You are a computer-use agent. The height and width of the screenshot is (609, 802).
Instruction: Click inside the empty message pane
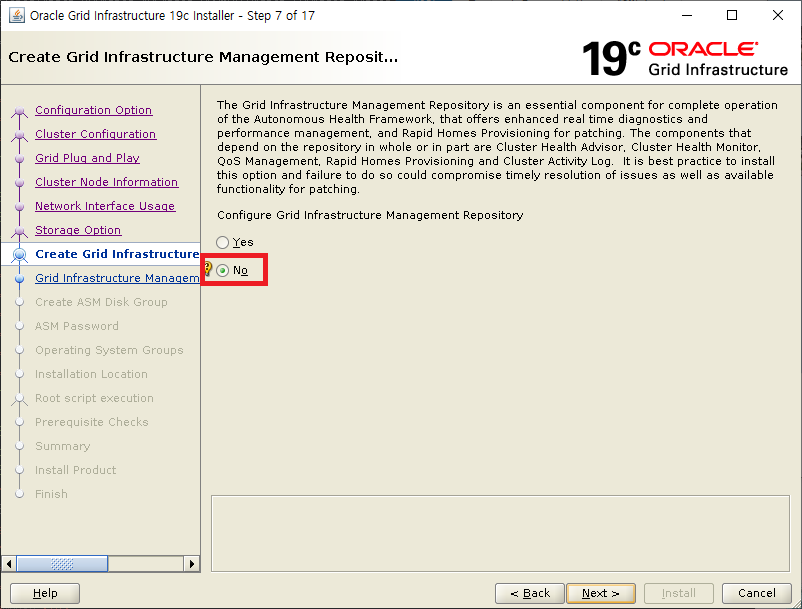500,533
